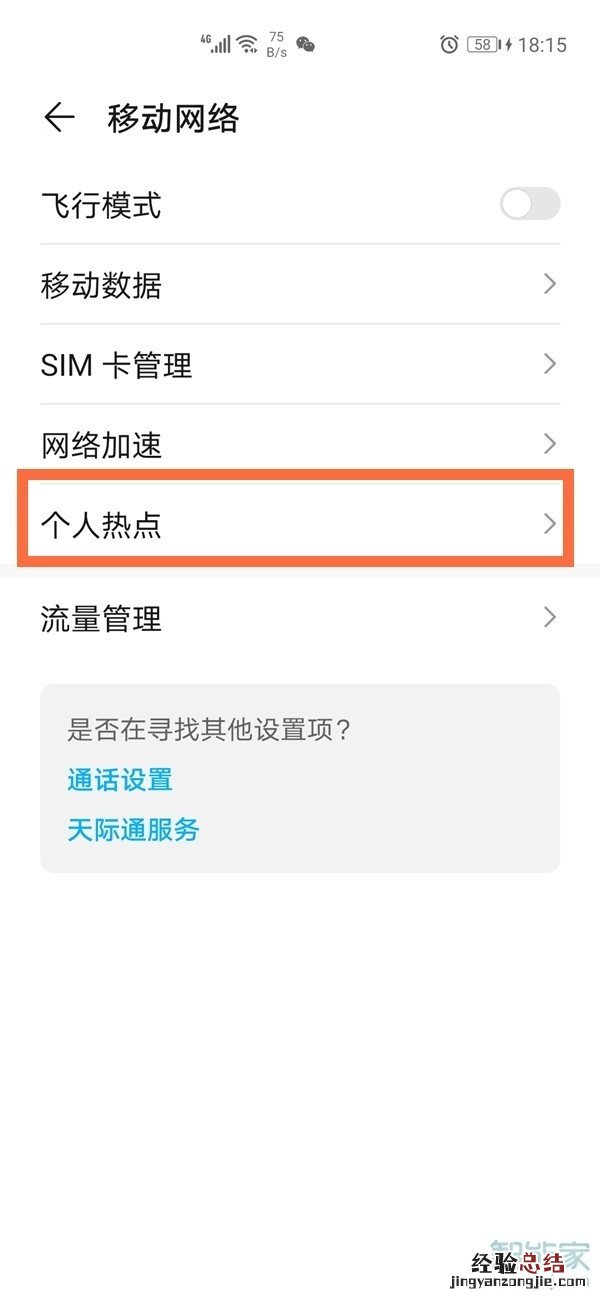Tap the battery level indicator

tap(484, 45)
